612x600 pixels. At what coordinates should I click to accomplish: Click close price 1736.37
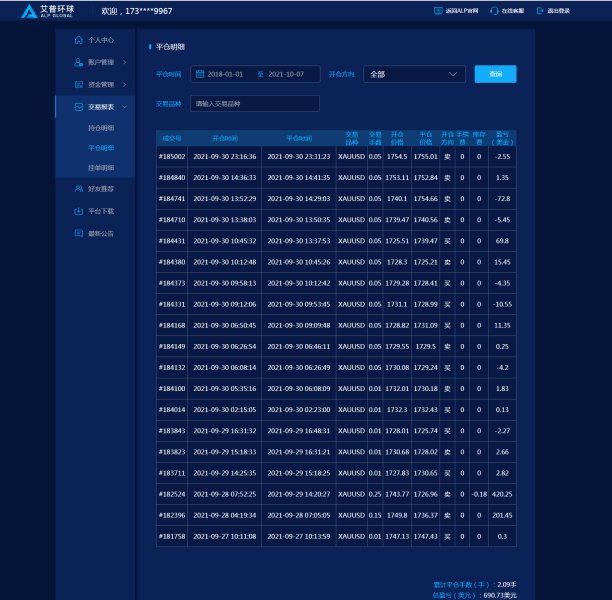[x=425, y=515]
